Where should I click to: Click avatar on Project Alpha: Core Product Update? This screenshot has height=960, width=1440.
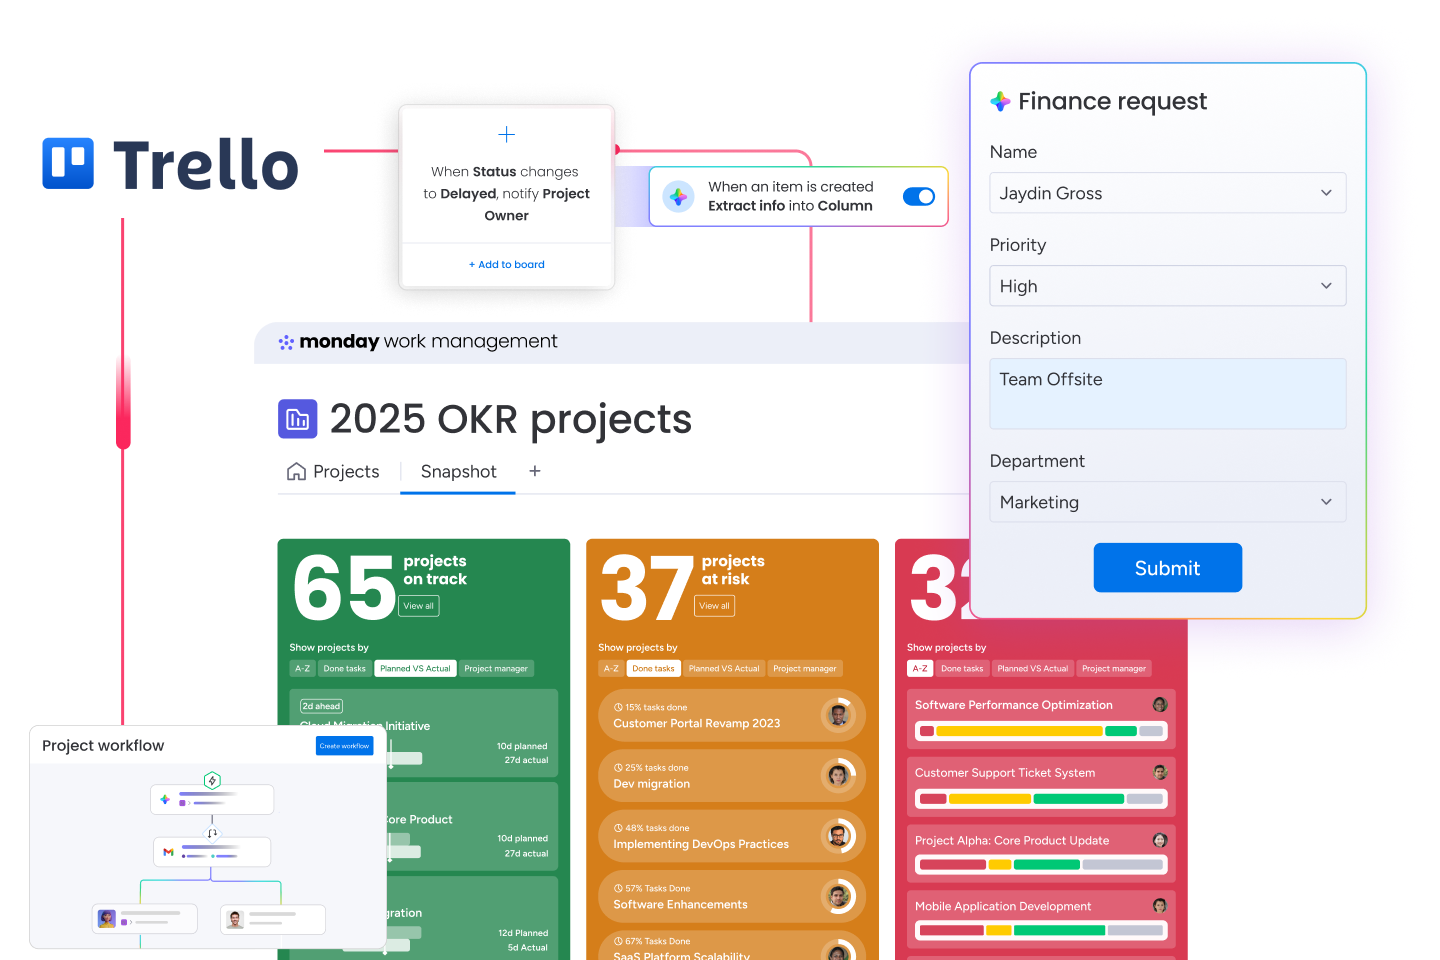[1160, 840]
